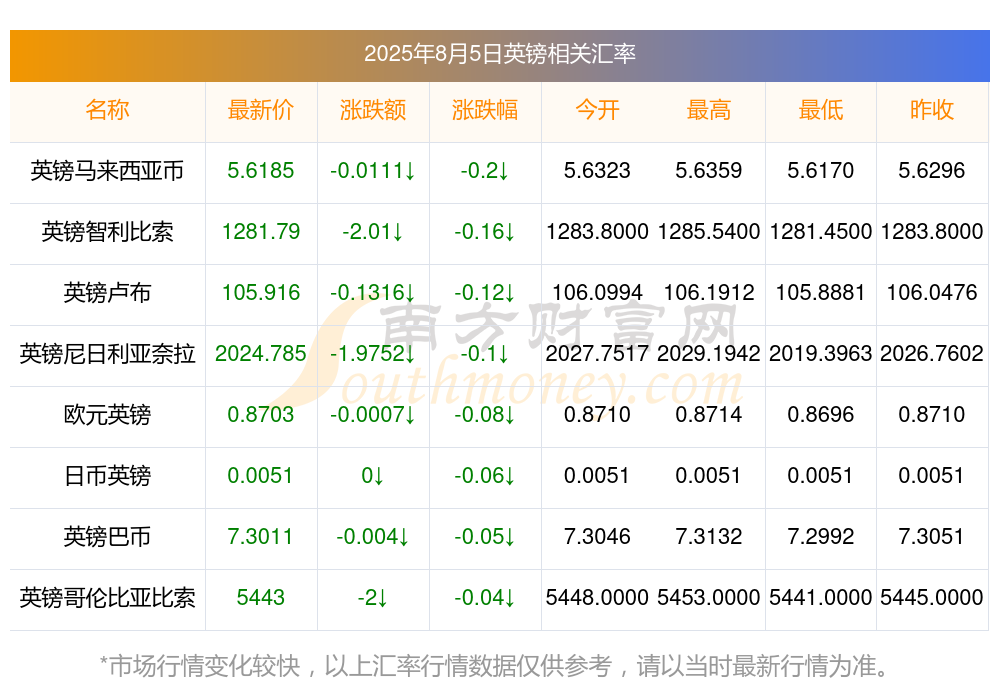Viewport: 1000px width, 698px height.
Task: Click the 最新价 column header
Action: tap(260, 110)
